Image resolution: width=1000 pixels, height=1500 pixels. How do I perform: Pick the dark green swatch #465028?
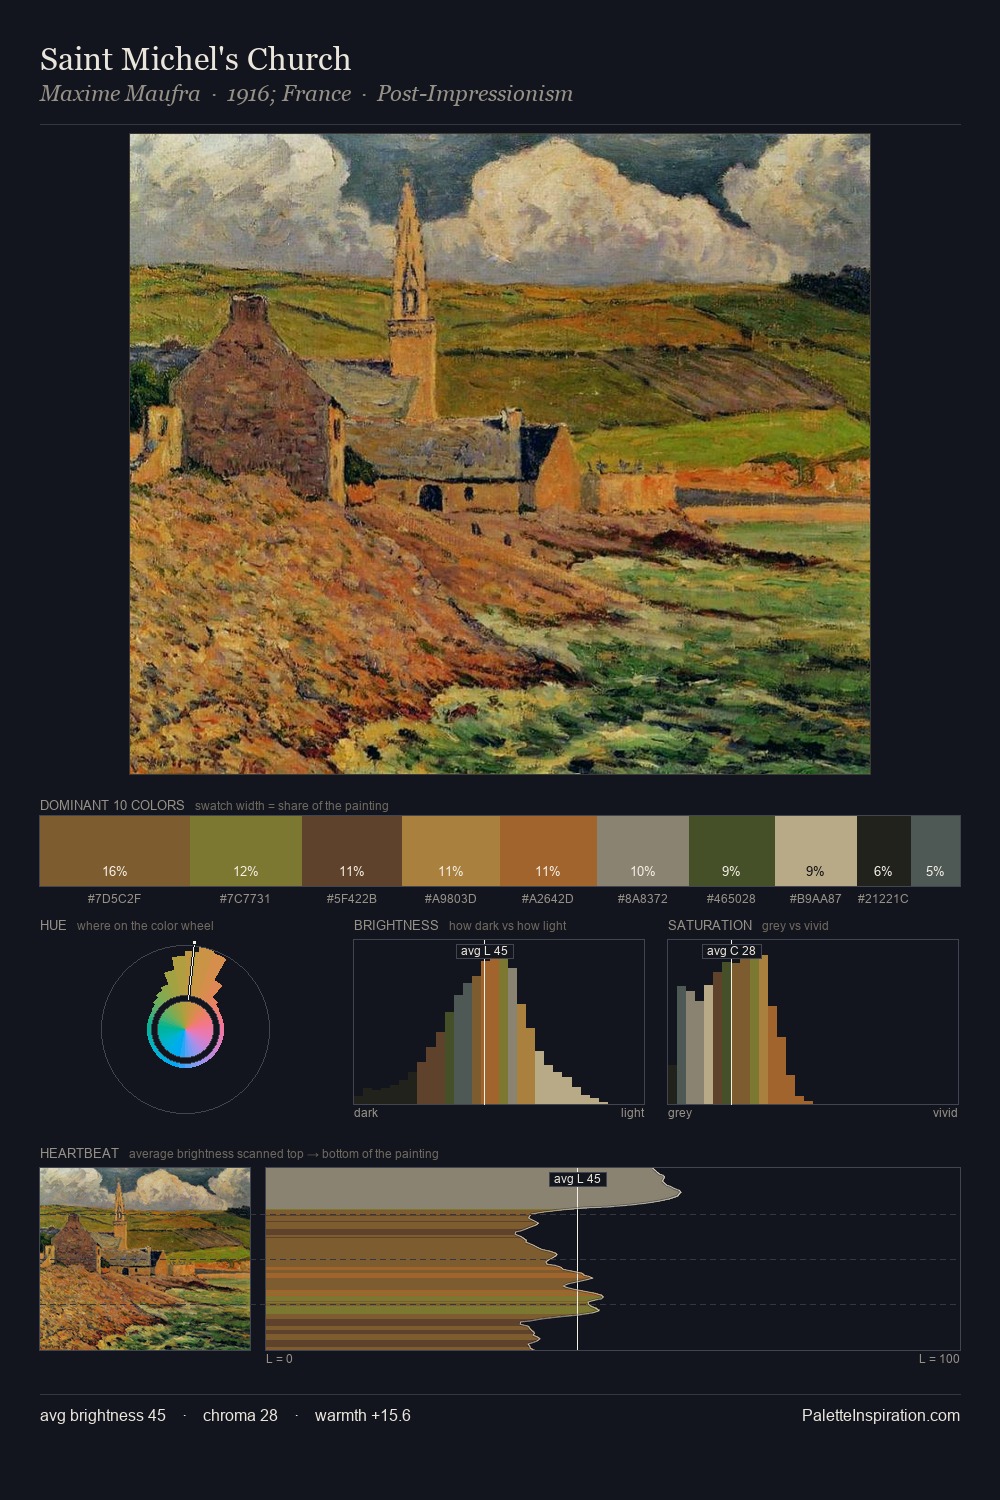click(732, 851)
